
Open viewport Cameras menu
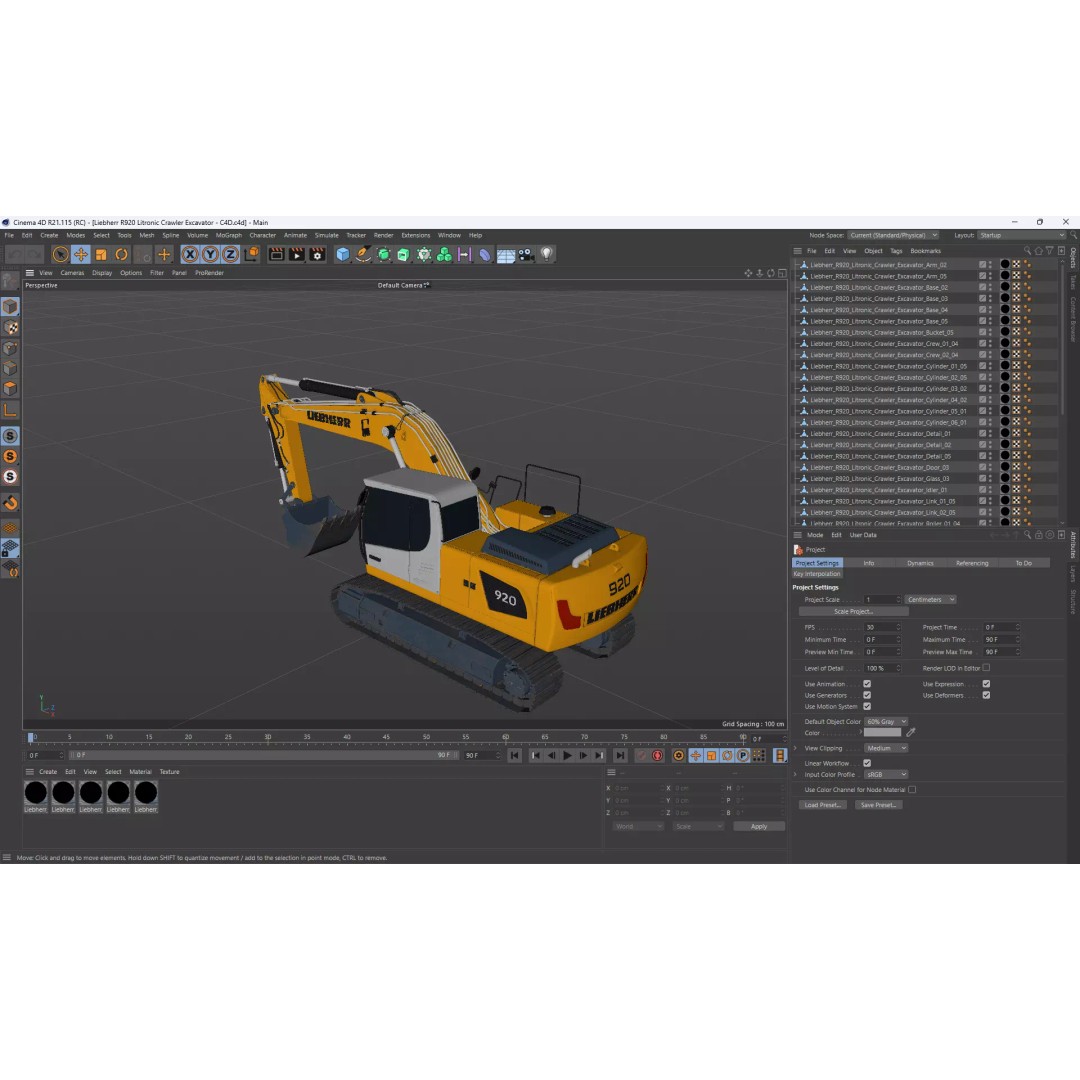click(x=72, y=273)
